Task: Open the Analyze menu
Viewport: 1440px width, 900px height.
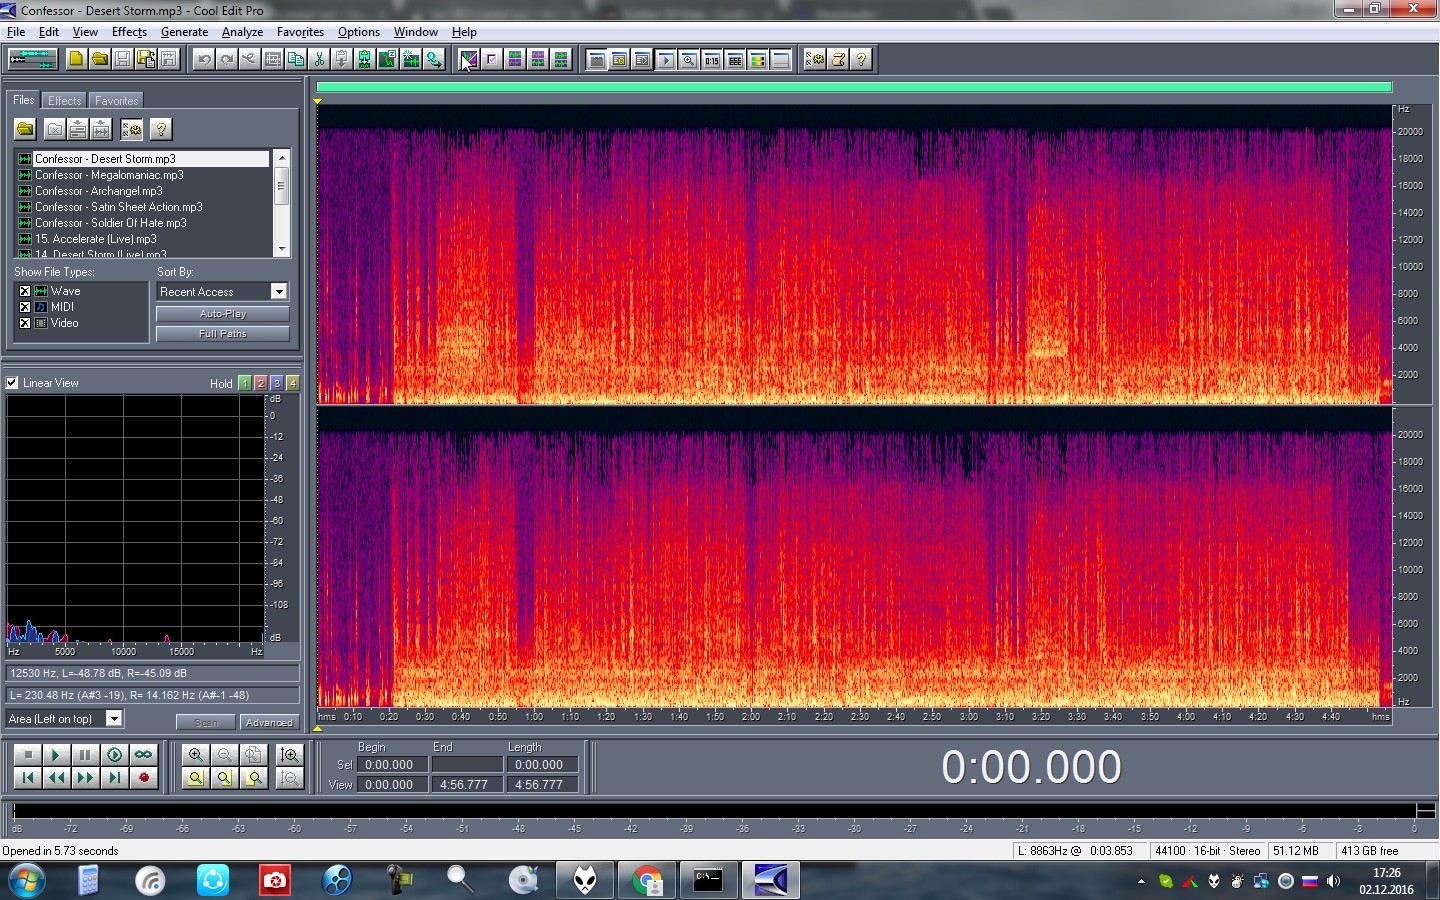Action: click(x=242, y=32)
